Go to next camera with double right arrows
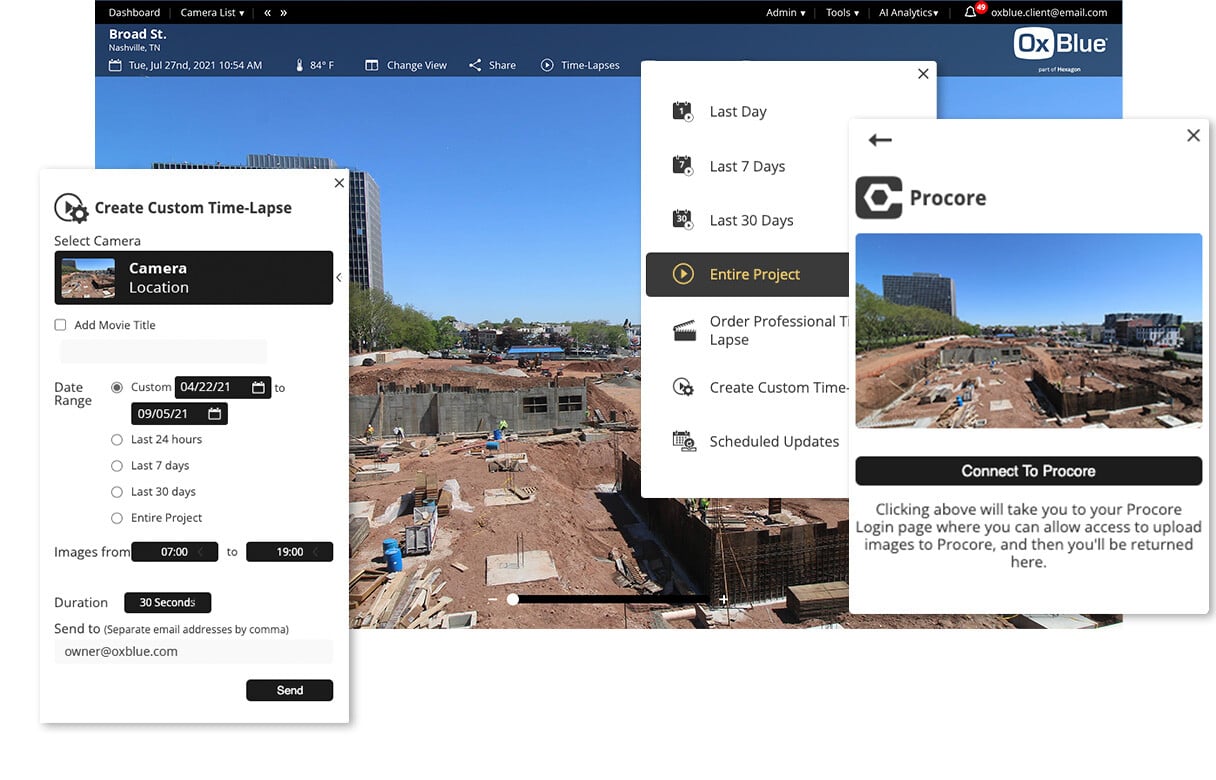 pos(284,12)
